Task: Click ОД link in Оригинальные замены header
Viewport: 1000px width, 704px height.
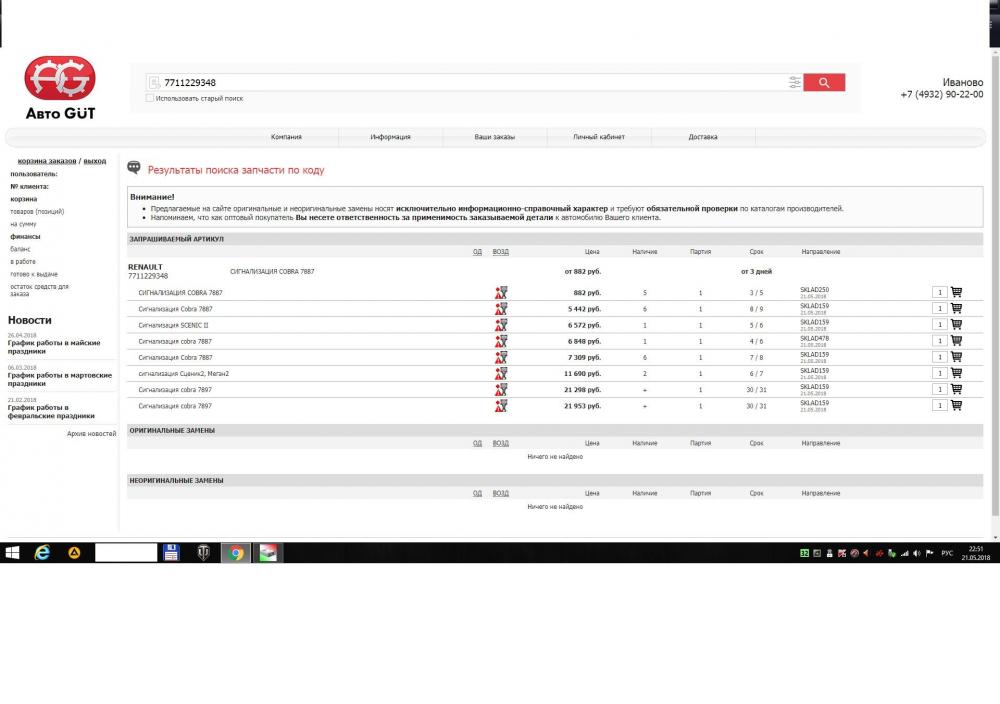Action: (x=477, y=443)
